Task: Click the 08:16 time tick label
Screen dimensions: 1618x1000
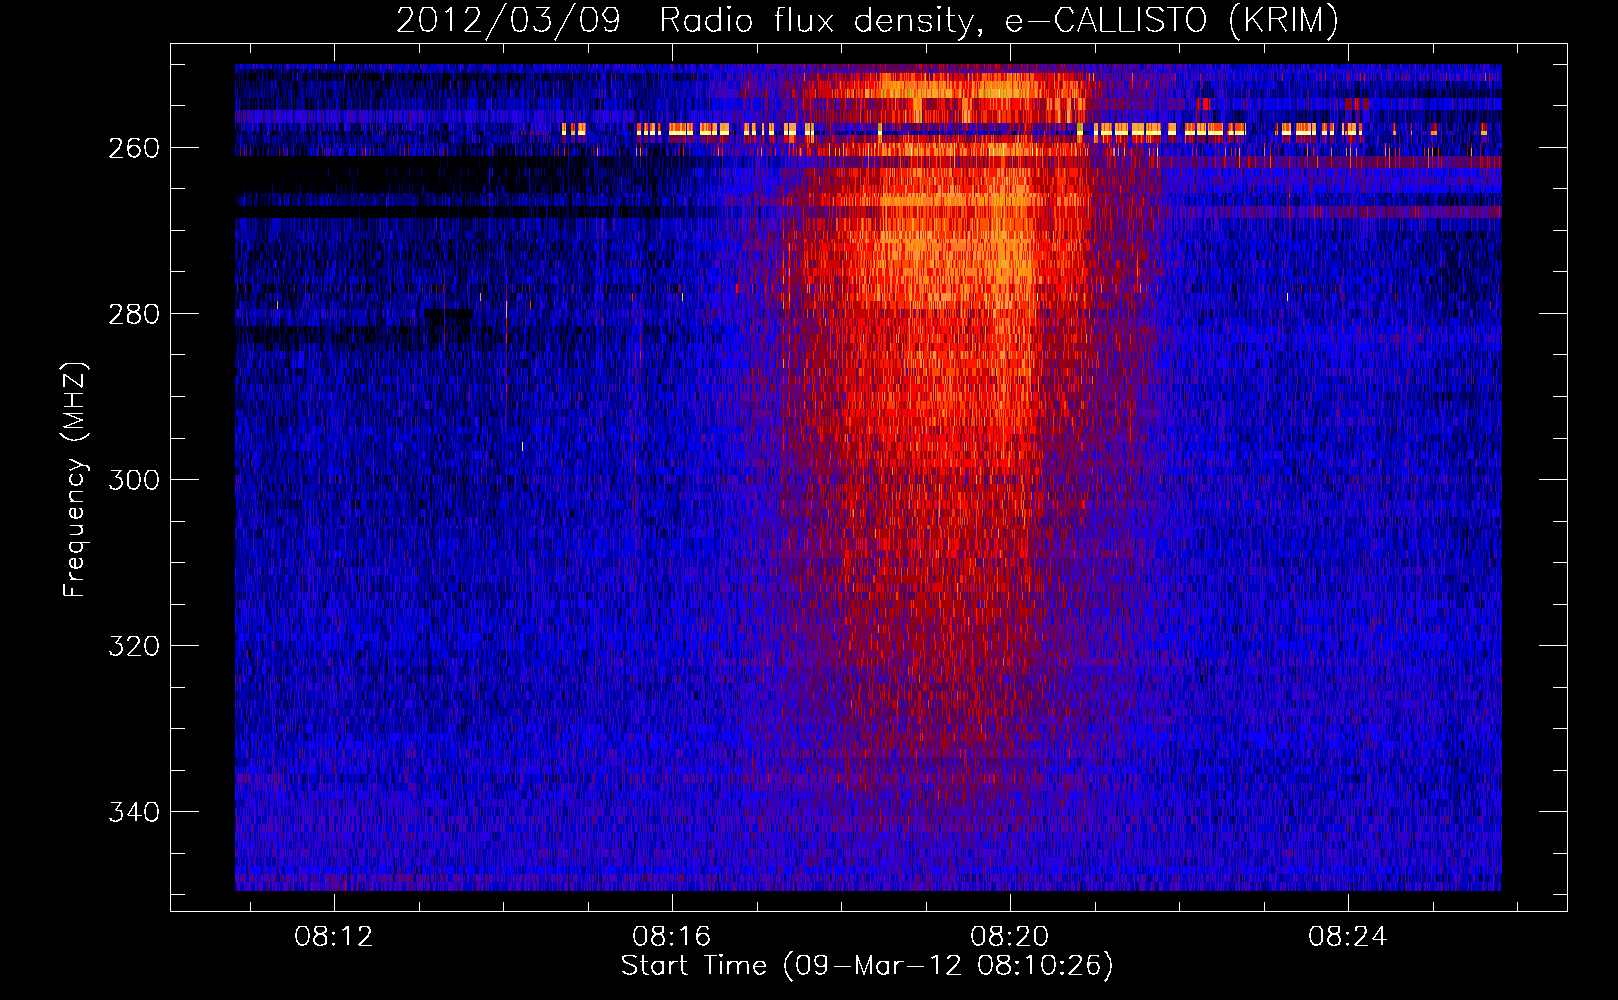Action: pyautogui.click(x=671, y=937)
